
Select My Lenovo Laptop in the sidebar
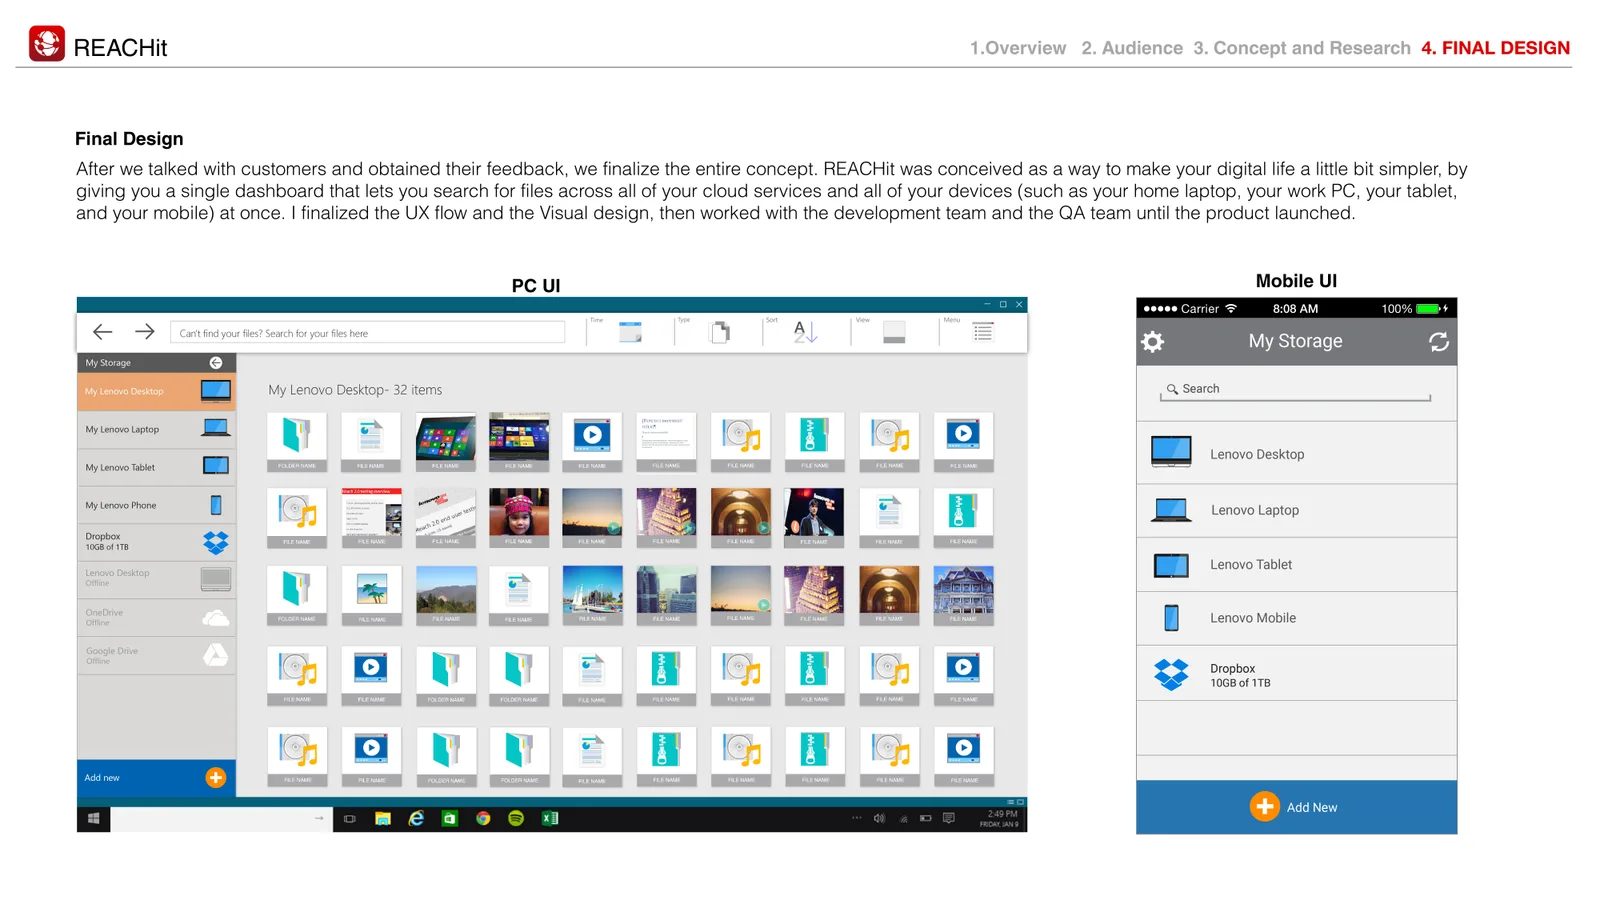click(x=157, y=429)
